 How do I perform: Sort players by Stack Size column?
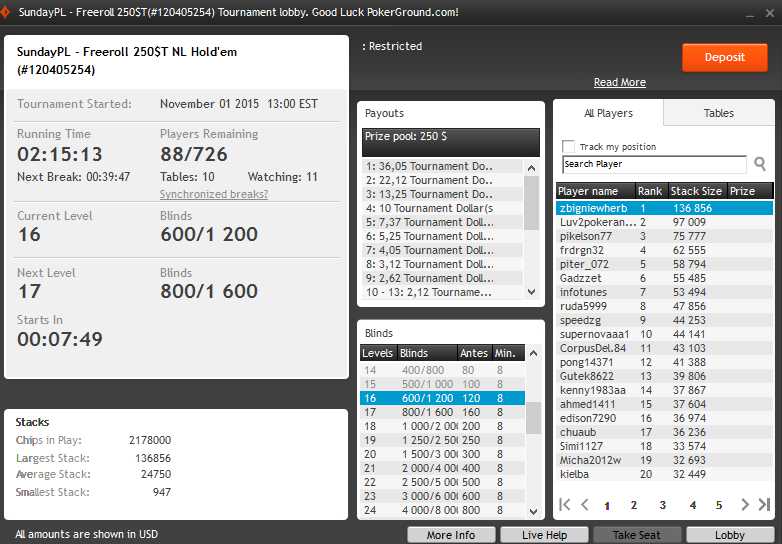(x=696, y=190)
